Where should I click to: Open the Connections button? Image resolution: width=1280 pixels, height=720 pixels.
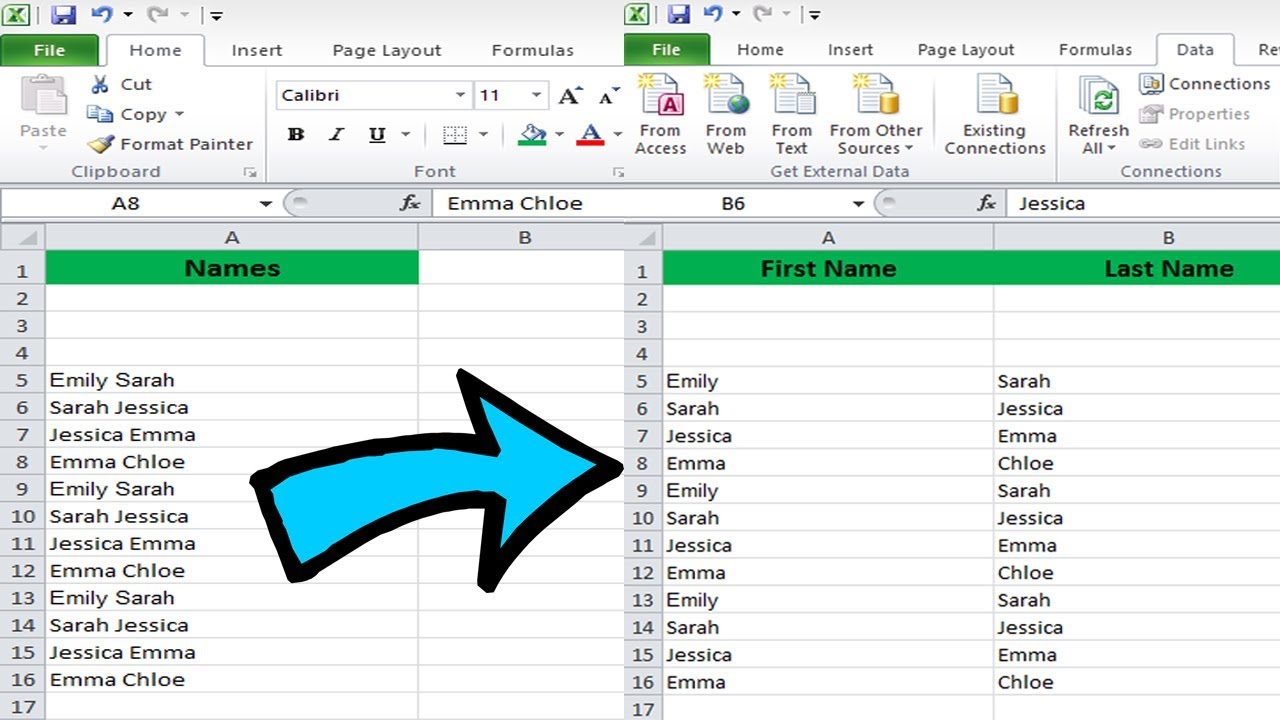pos(1205,84)
